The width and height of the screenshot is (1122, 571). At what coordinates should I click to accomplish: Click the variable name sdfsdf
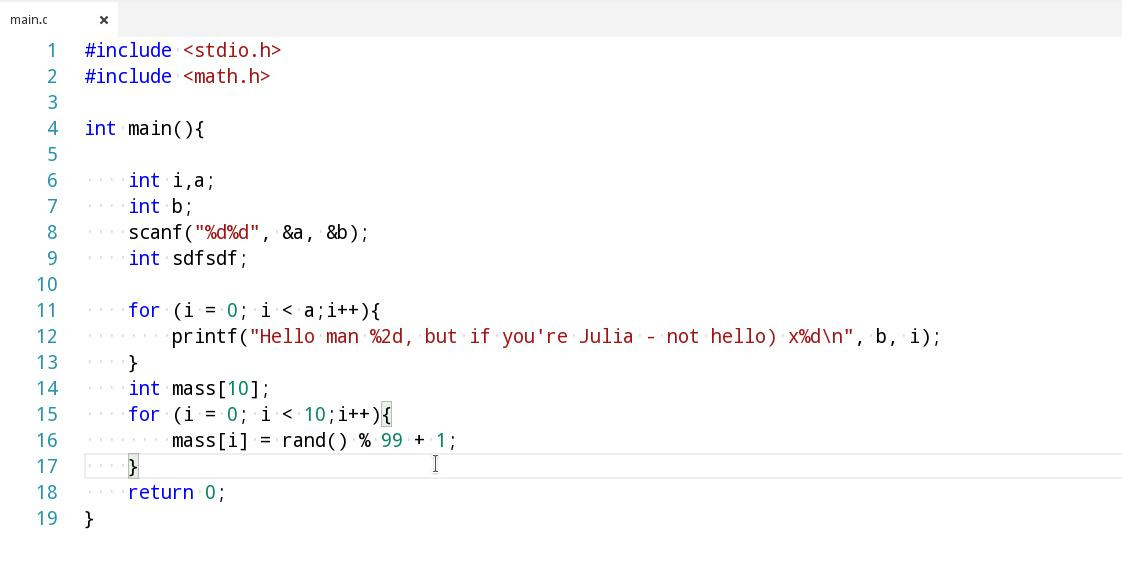click(205, 258)
